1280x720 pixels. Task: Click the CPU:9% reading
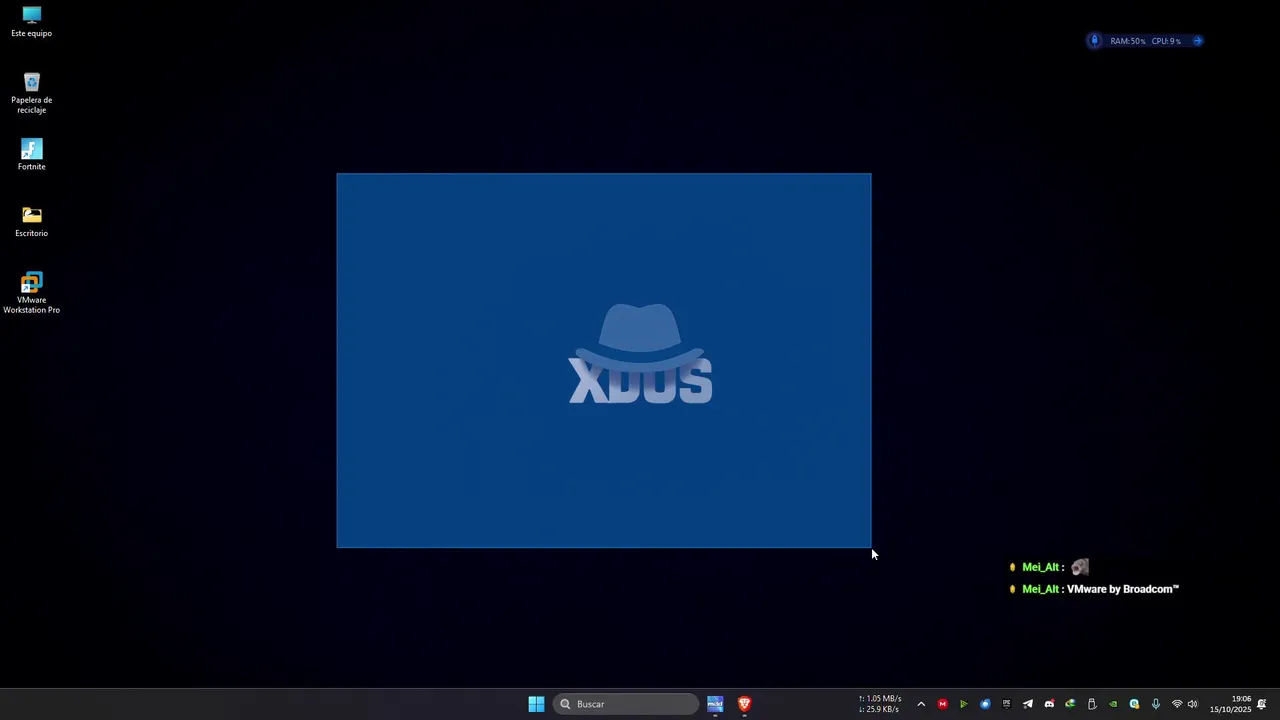tap(1166, 41)
